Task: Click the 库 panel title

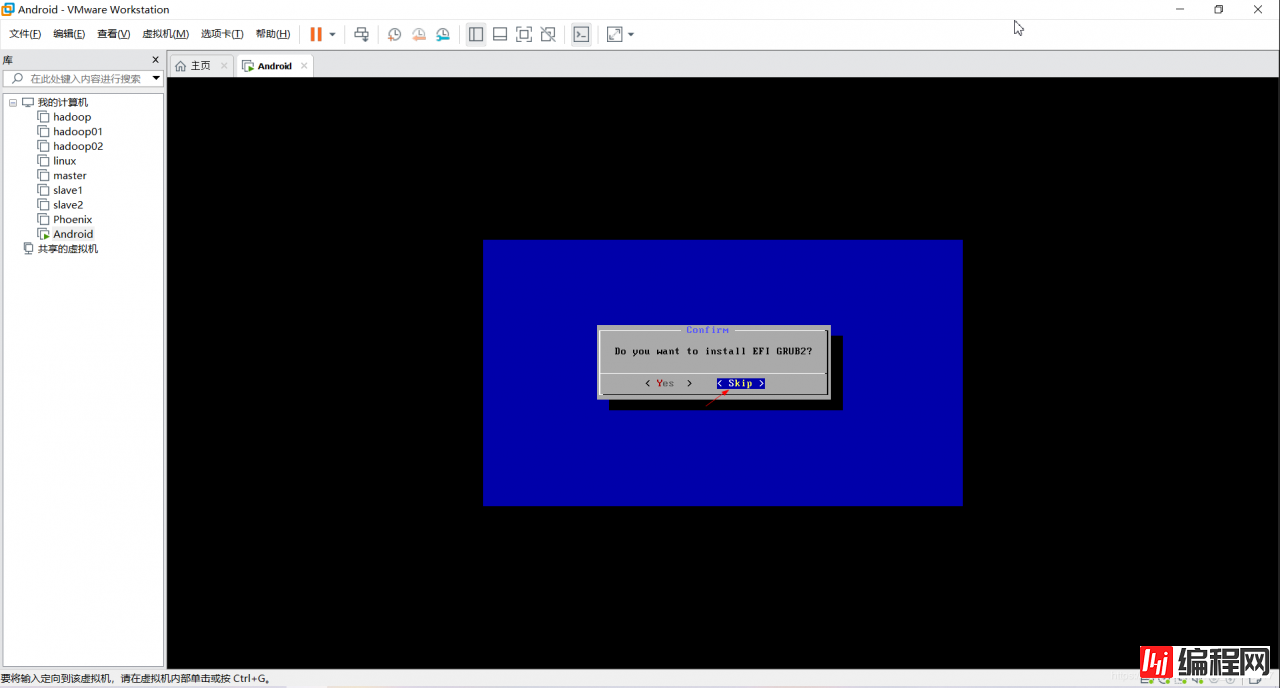Action: (8, 60)
